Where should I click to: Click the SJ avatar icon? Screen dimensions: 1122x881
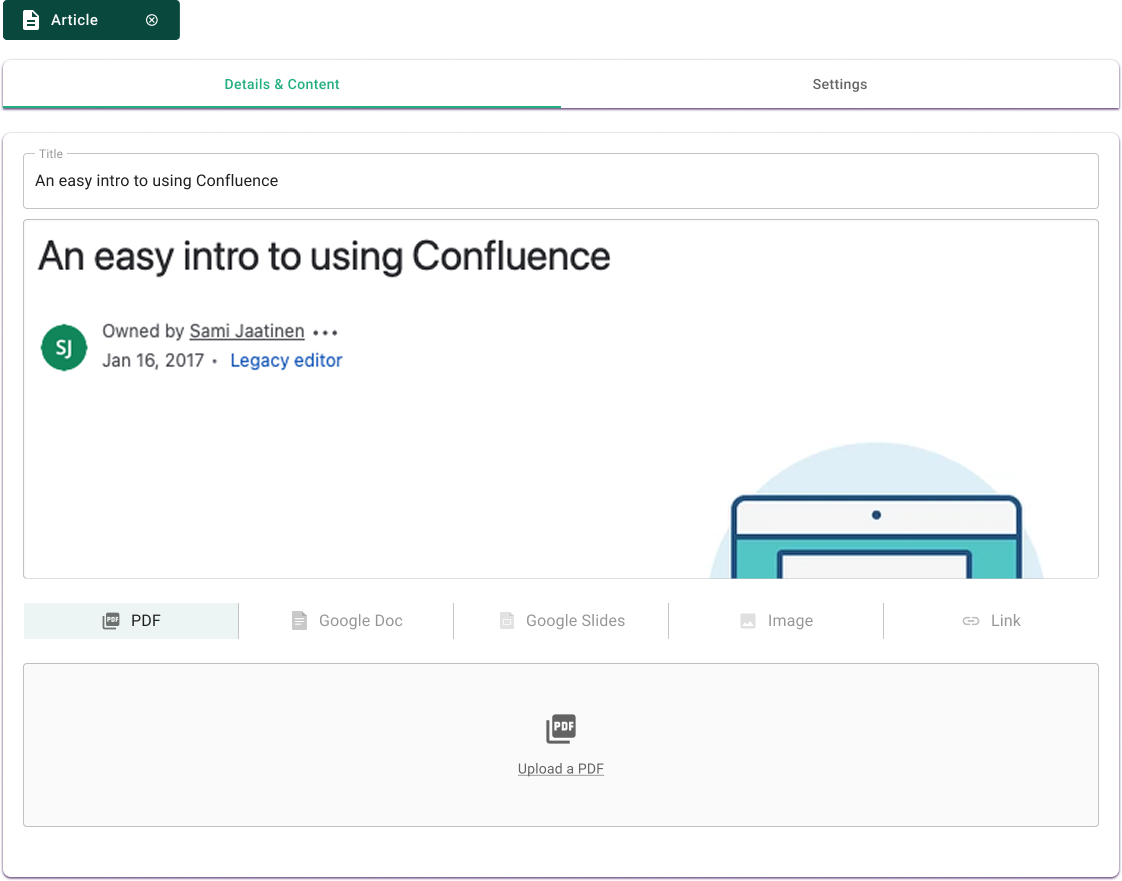[x=64, y=347]
